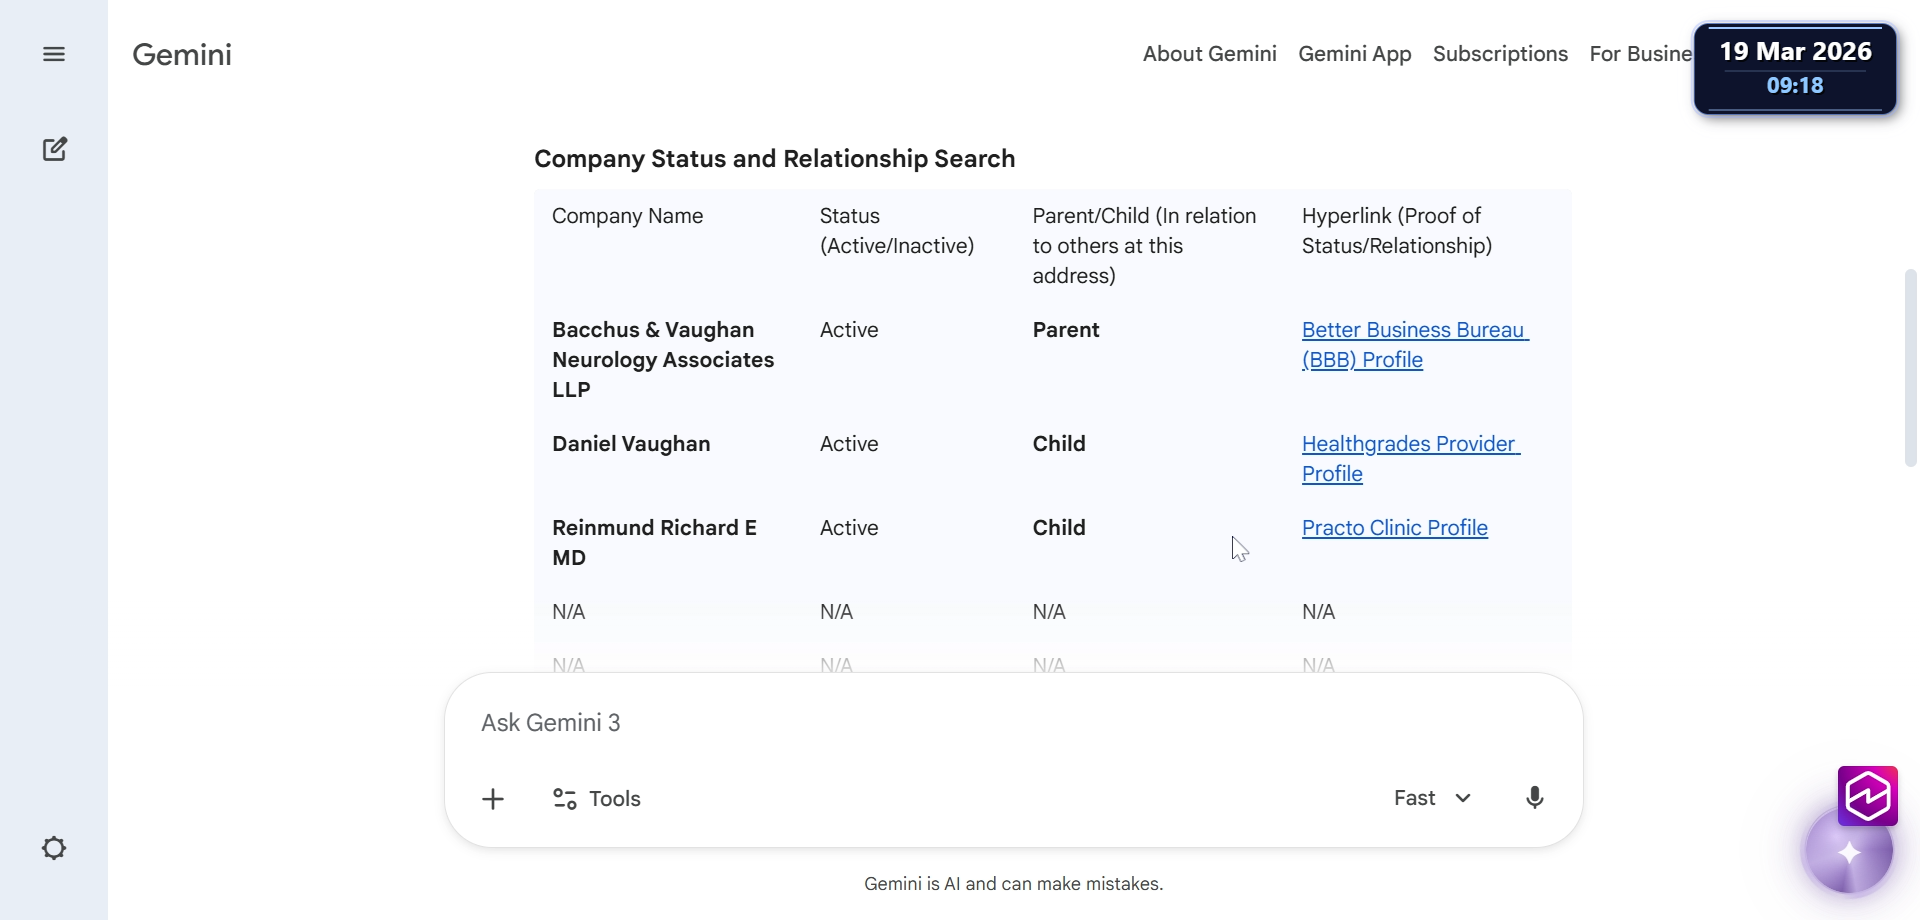Open the hamburger main menu
Image resolution: width=1920 pixels, height=920 pixels.
tap(54, 54)
